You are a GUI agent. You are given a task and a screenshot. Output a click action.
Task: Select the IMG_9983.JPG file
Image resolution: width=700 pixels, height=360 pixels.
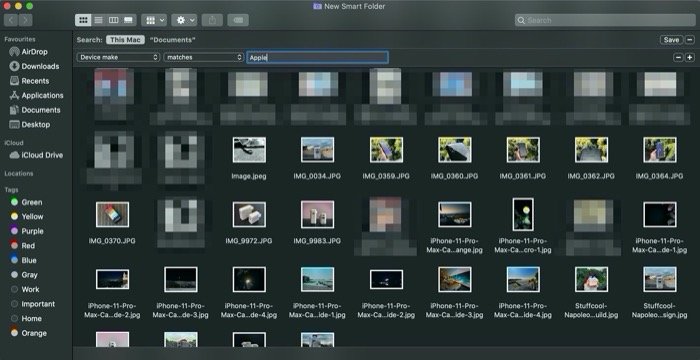(x=317, y=214)
